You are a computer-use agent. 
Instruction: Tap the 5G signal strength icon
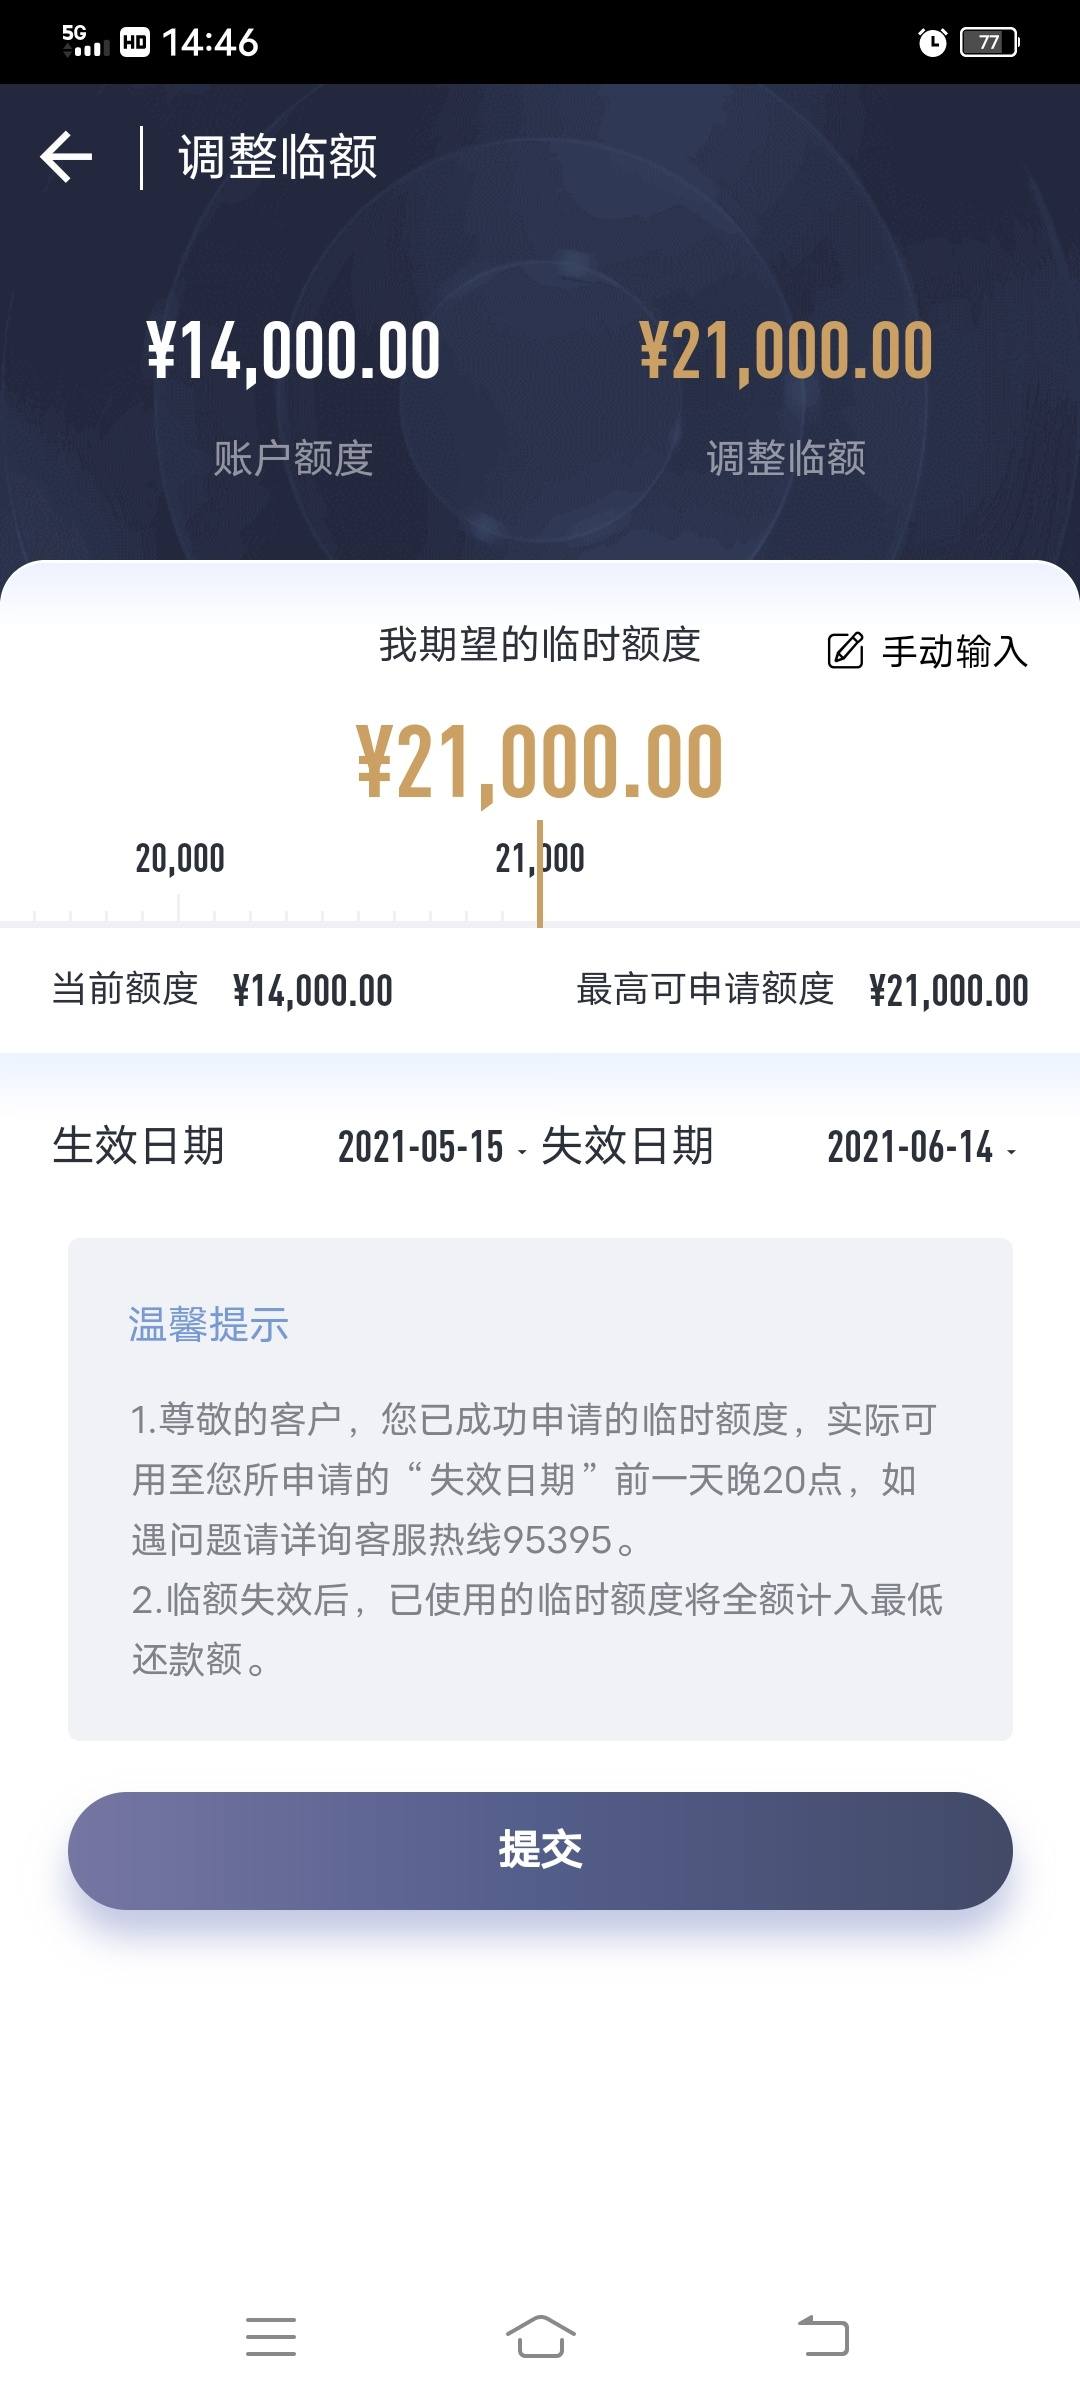click(85, 41)
